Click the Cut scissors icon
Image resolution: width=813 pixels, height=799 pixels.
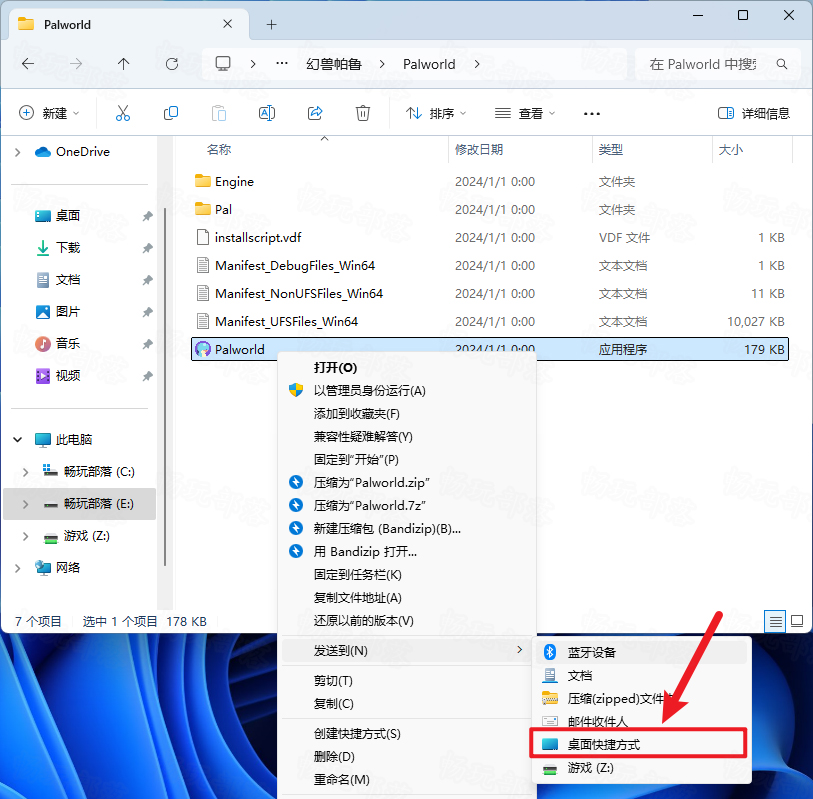[x=123, y=113]
